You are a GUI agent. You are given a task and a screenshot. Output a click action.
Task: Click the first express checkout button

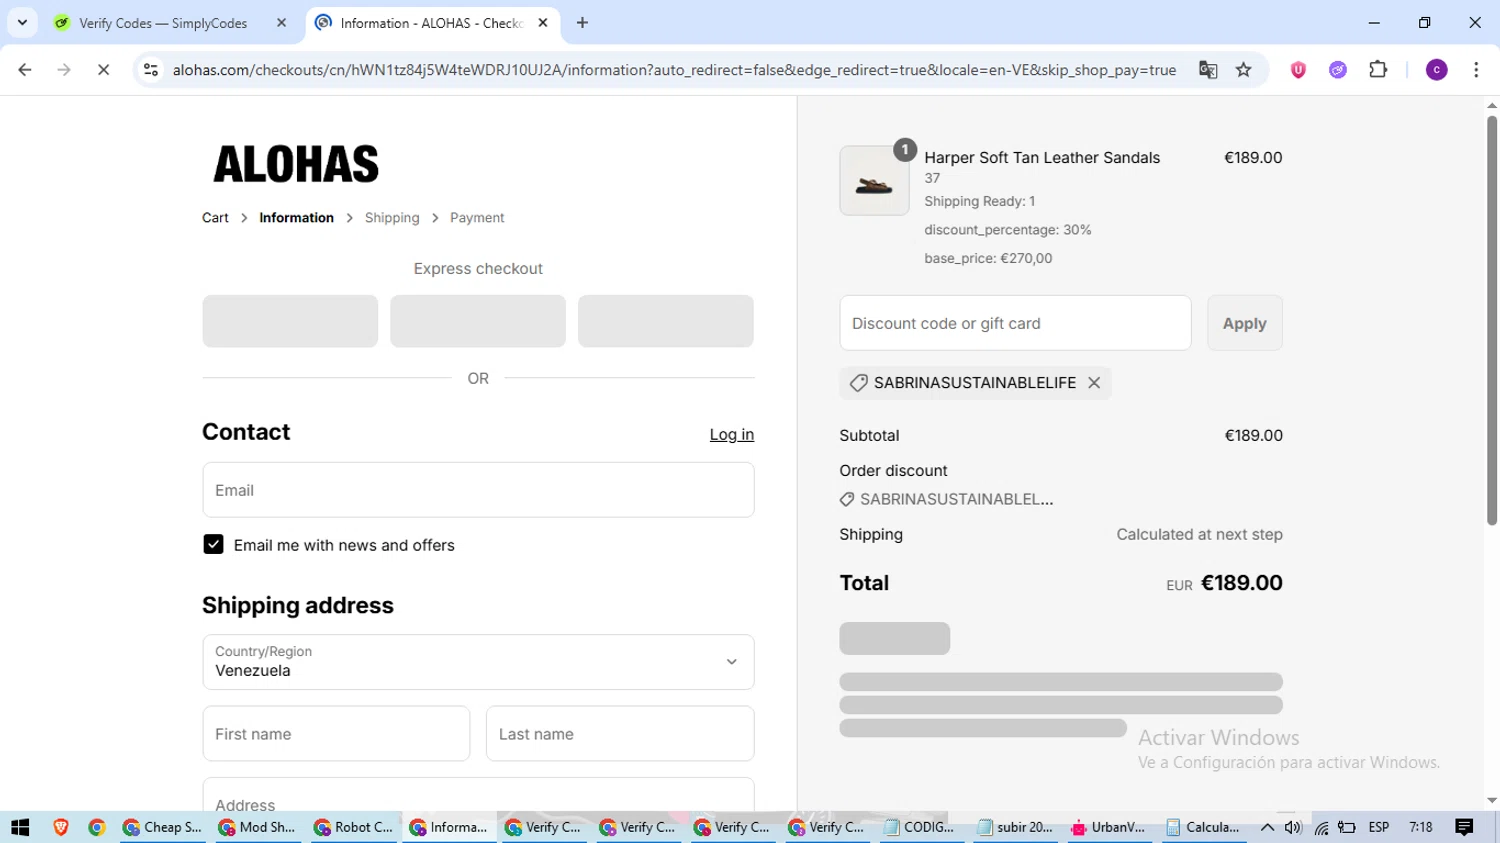pos(290,321)
